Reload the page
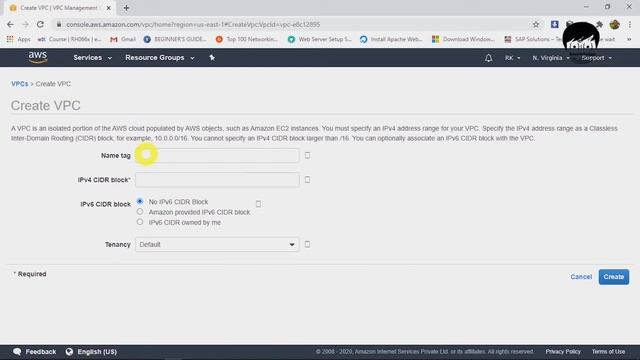 pyautogui.click(x=40, y=24)
